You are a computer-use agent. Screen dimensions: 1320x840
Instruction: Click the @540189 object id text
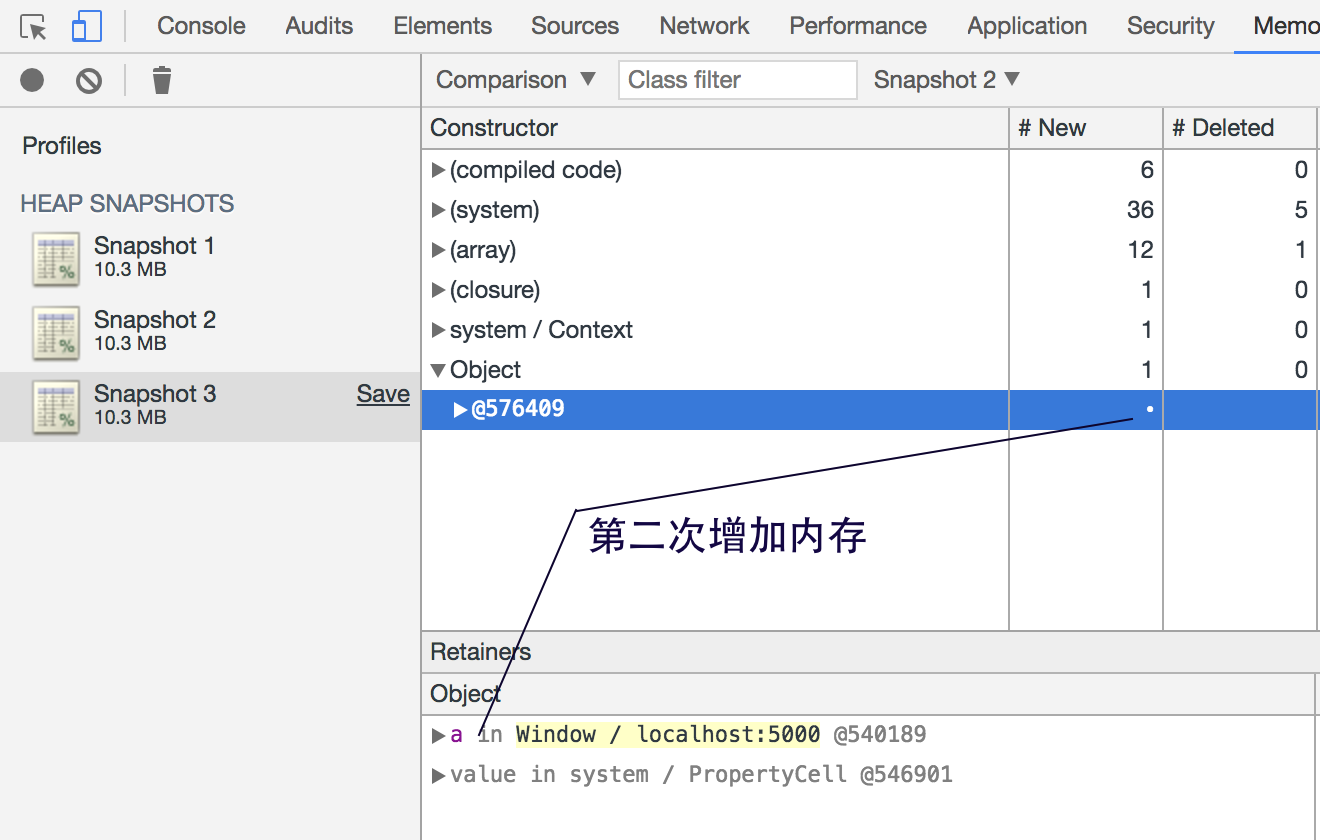pos(880,735)
